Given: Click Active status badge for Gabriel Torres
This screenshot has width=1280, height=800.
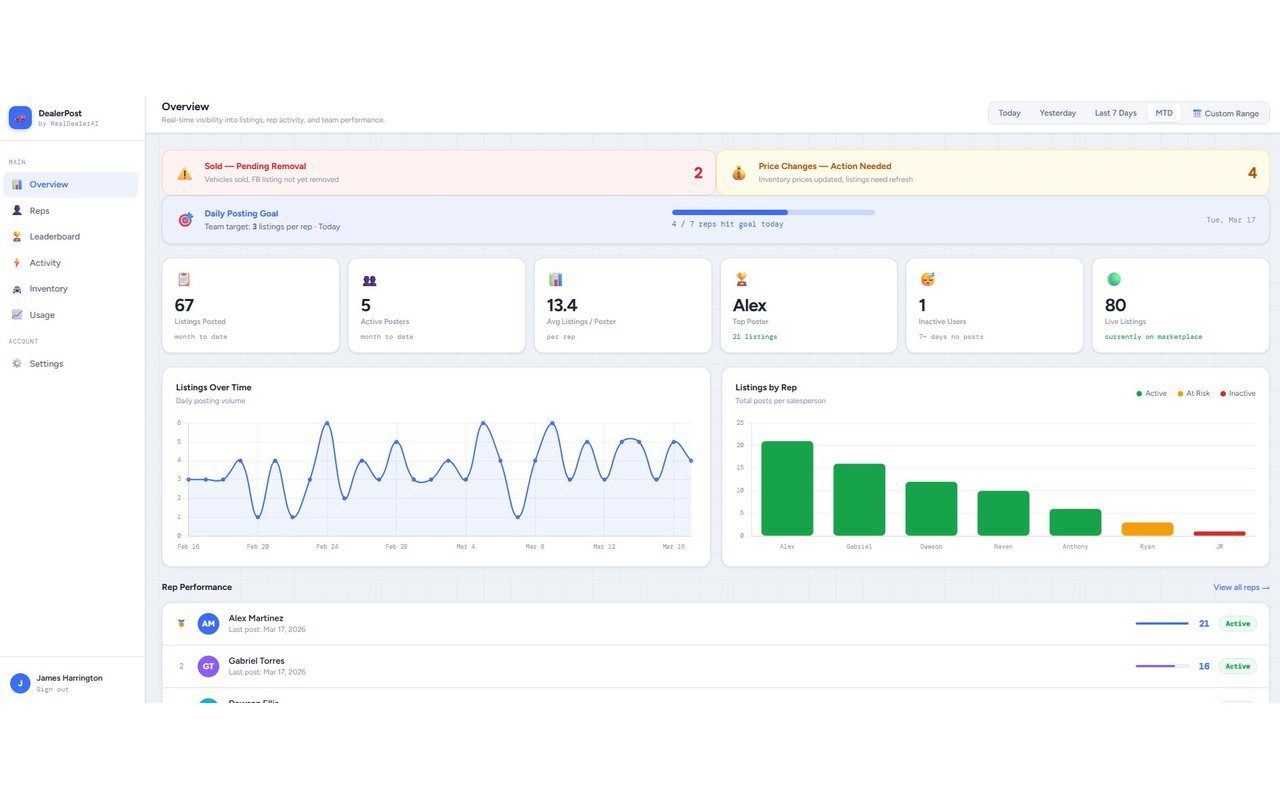Looking at the screenshot, I should (x=1237, y=666).
